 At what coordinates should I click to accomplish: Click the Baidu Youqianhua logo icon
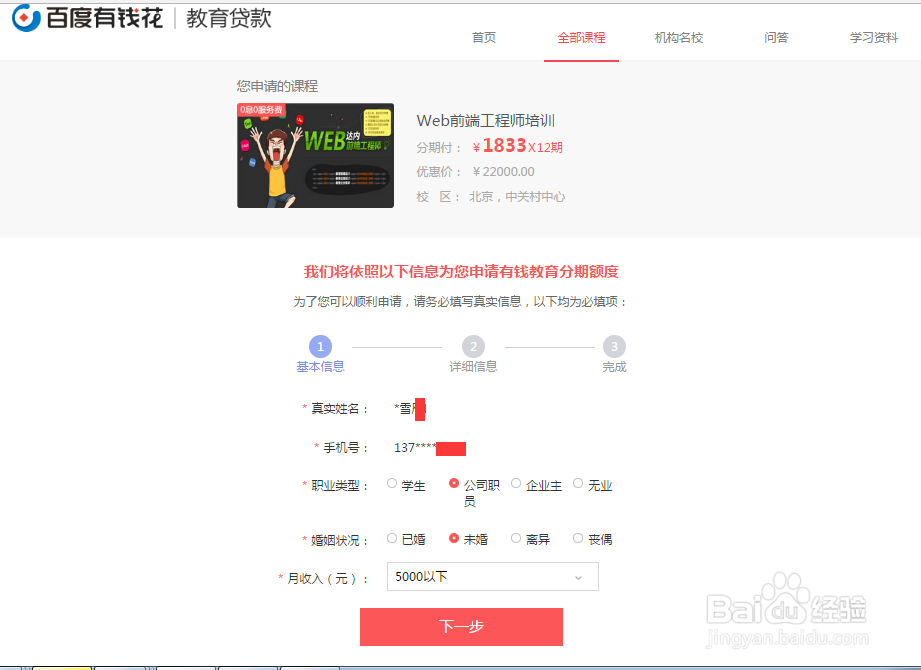(x=26, y=18)
